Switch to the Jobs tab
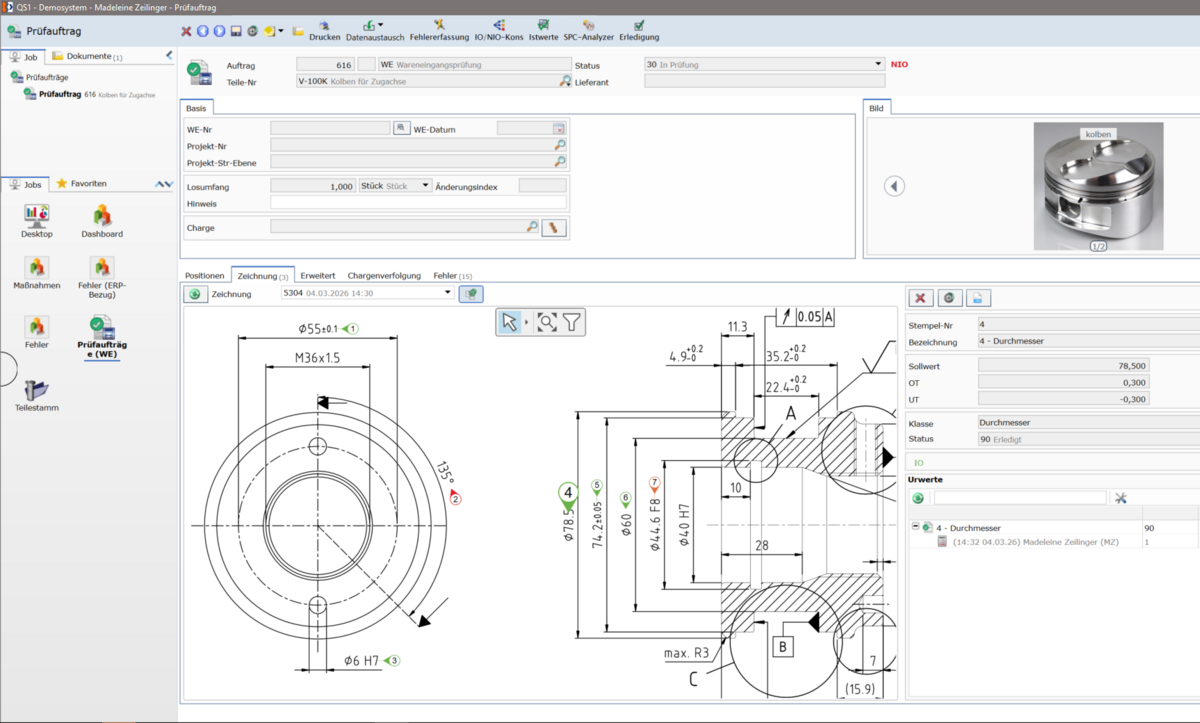This screenshot has height=723, width=1200. click(x=25, y=184)
